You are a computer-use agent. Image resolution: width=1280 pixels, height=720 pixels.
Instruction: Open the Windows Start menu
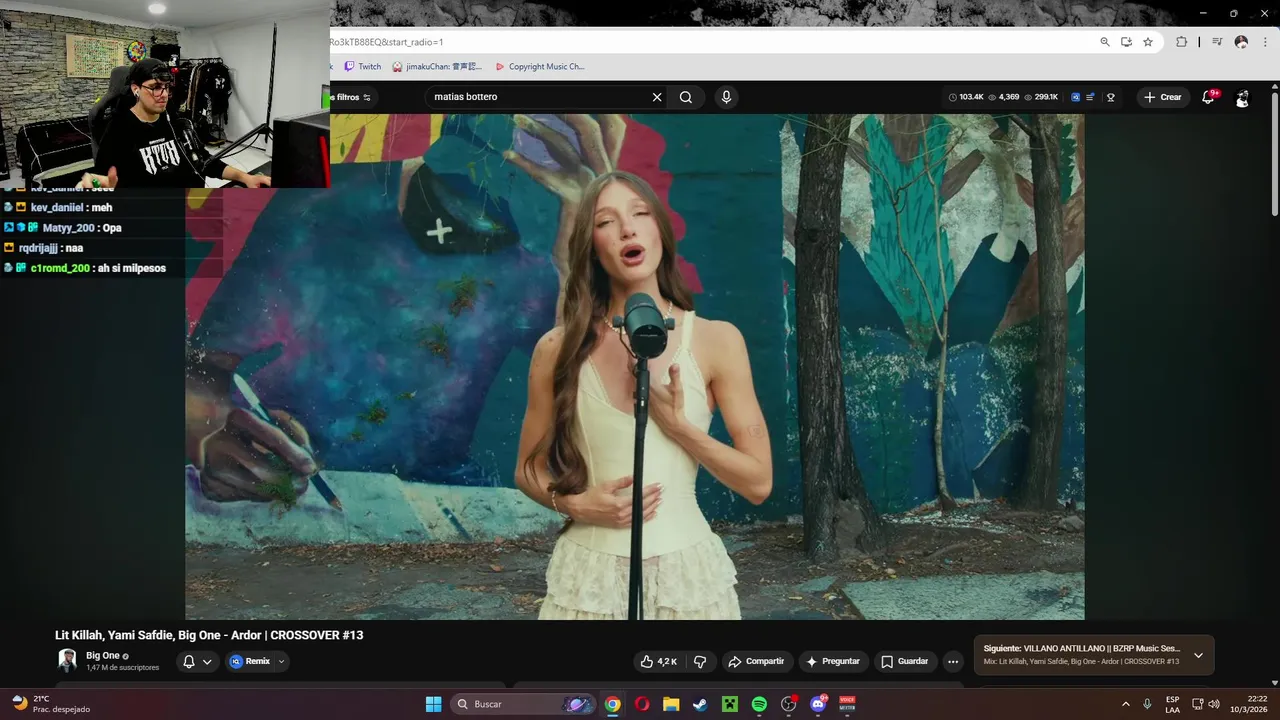(433, 704)
